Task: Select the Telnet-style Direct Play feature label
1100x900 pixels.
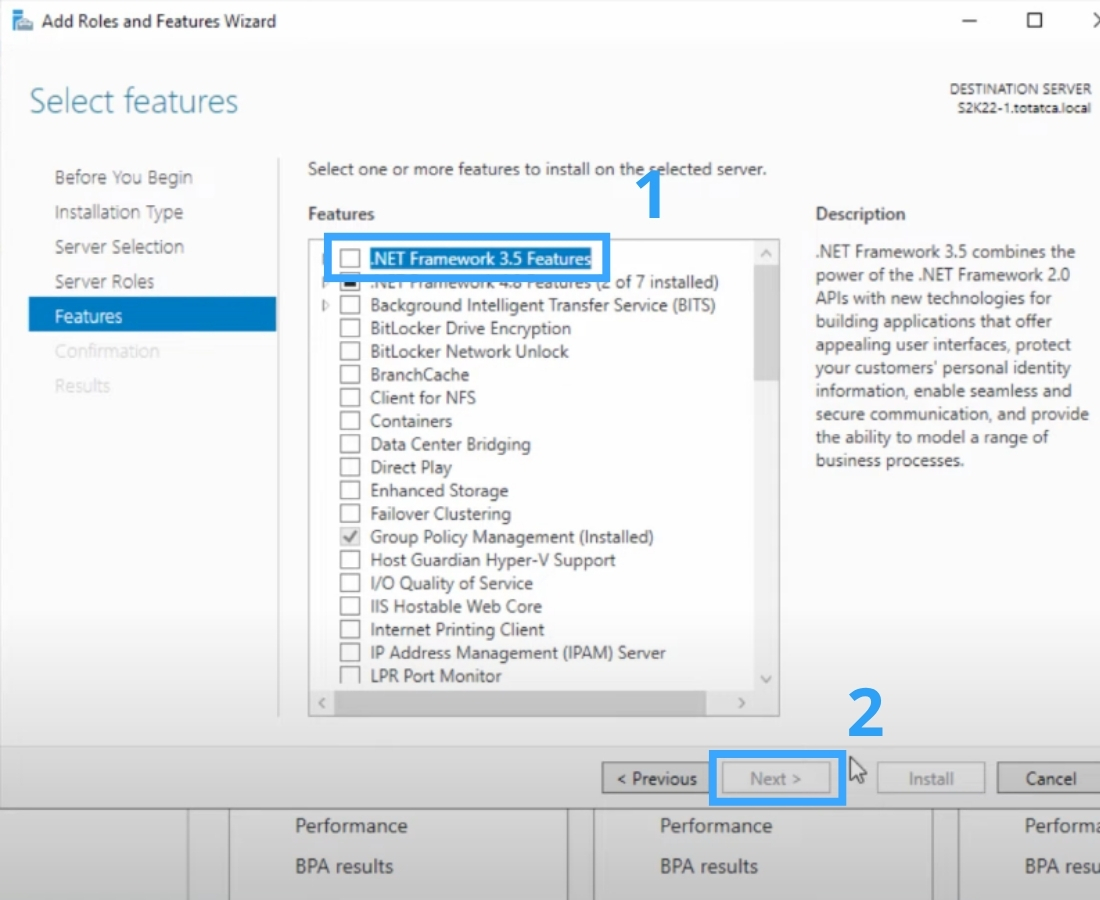Action: pos(411,467)
